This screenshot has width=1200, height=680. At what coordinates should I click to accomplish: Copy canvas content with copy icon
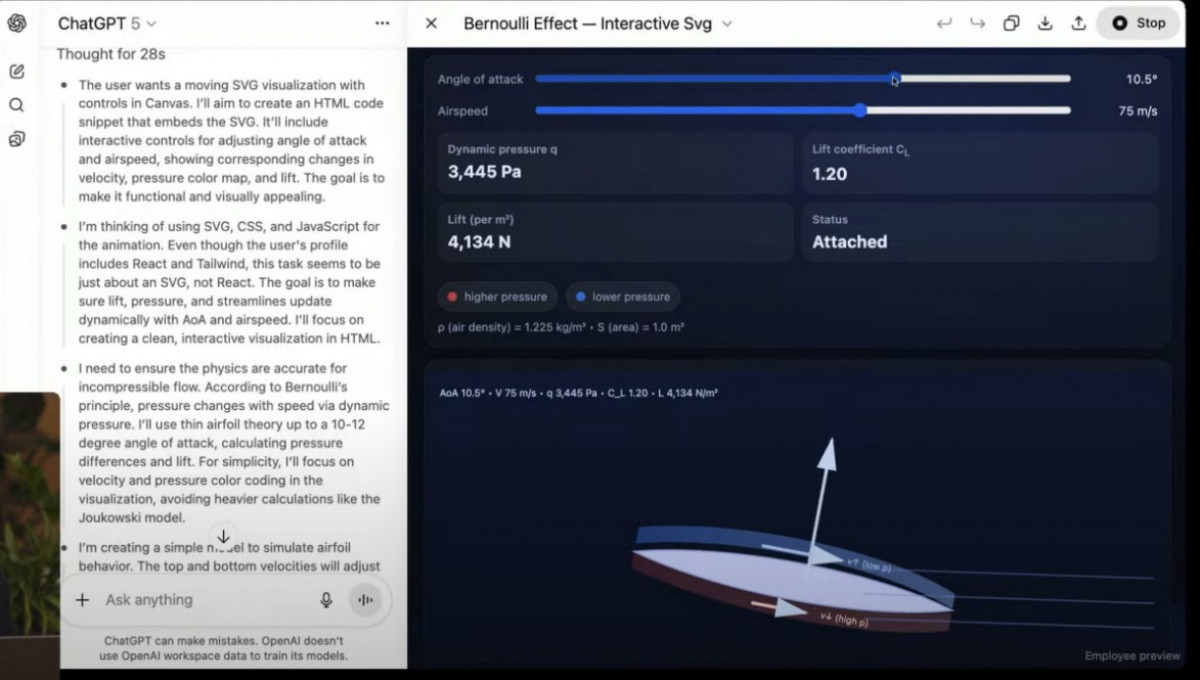[1011, 23]
